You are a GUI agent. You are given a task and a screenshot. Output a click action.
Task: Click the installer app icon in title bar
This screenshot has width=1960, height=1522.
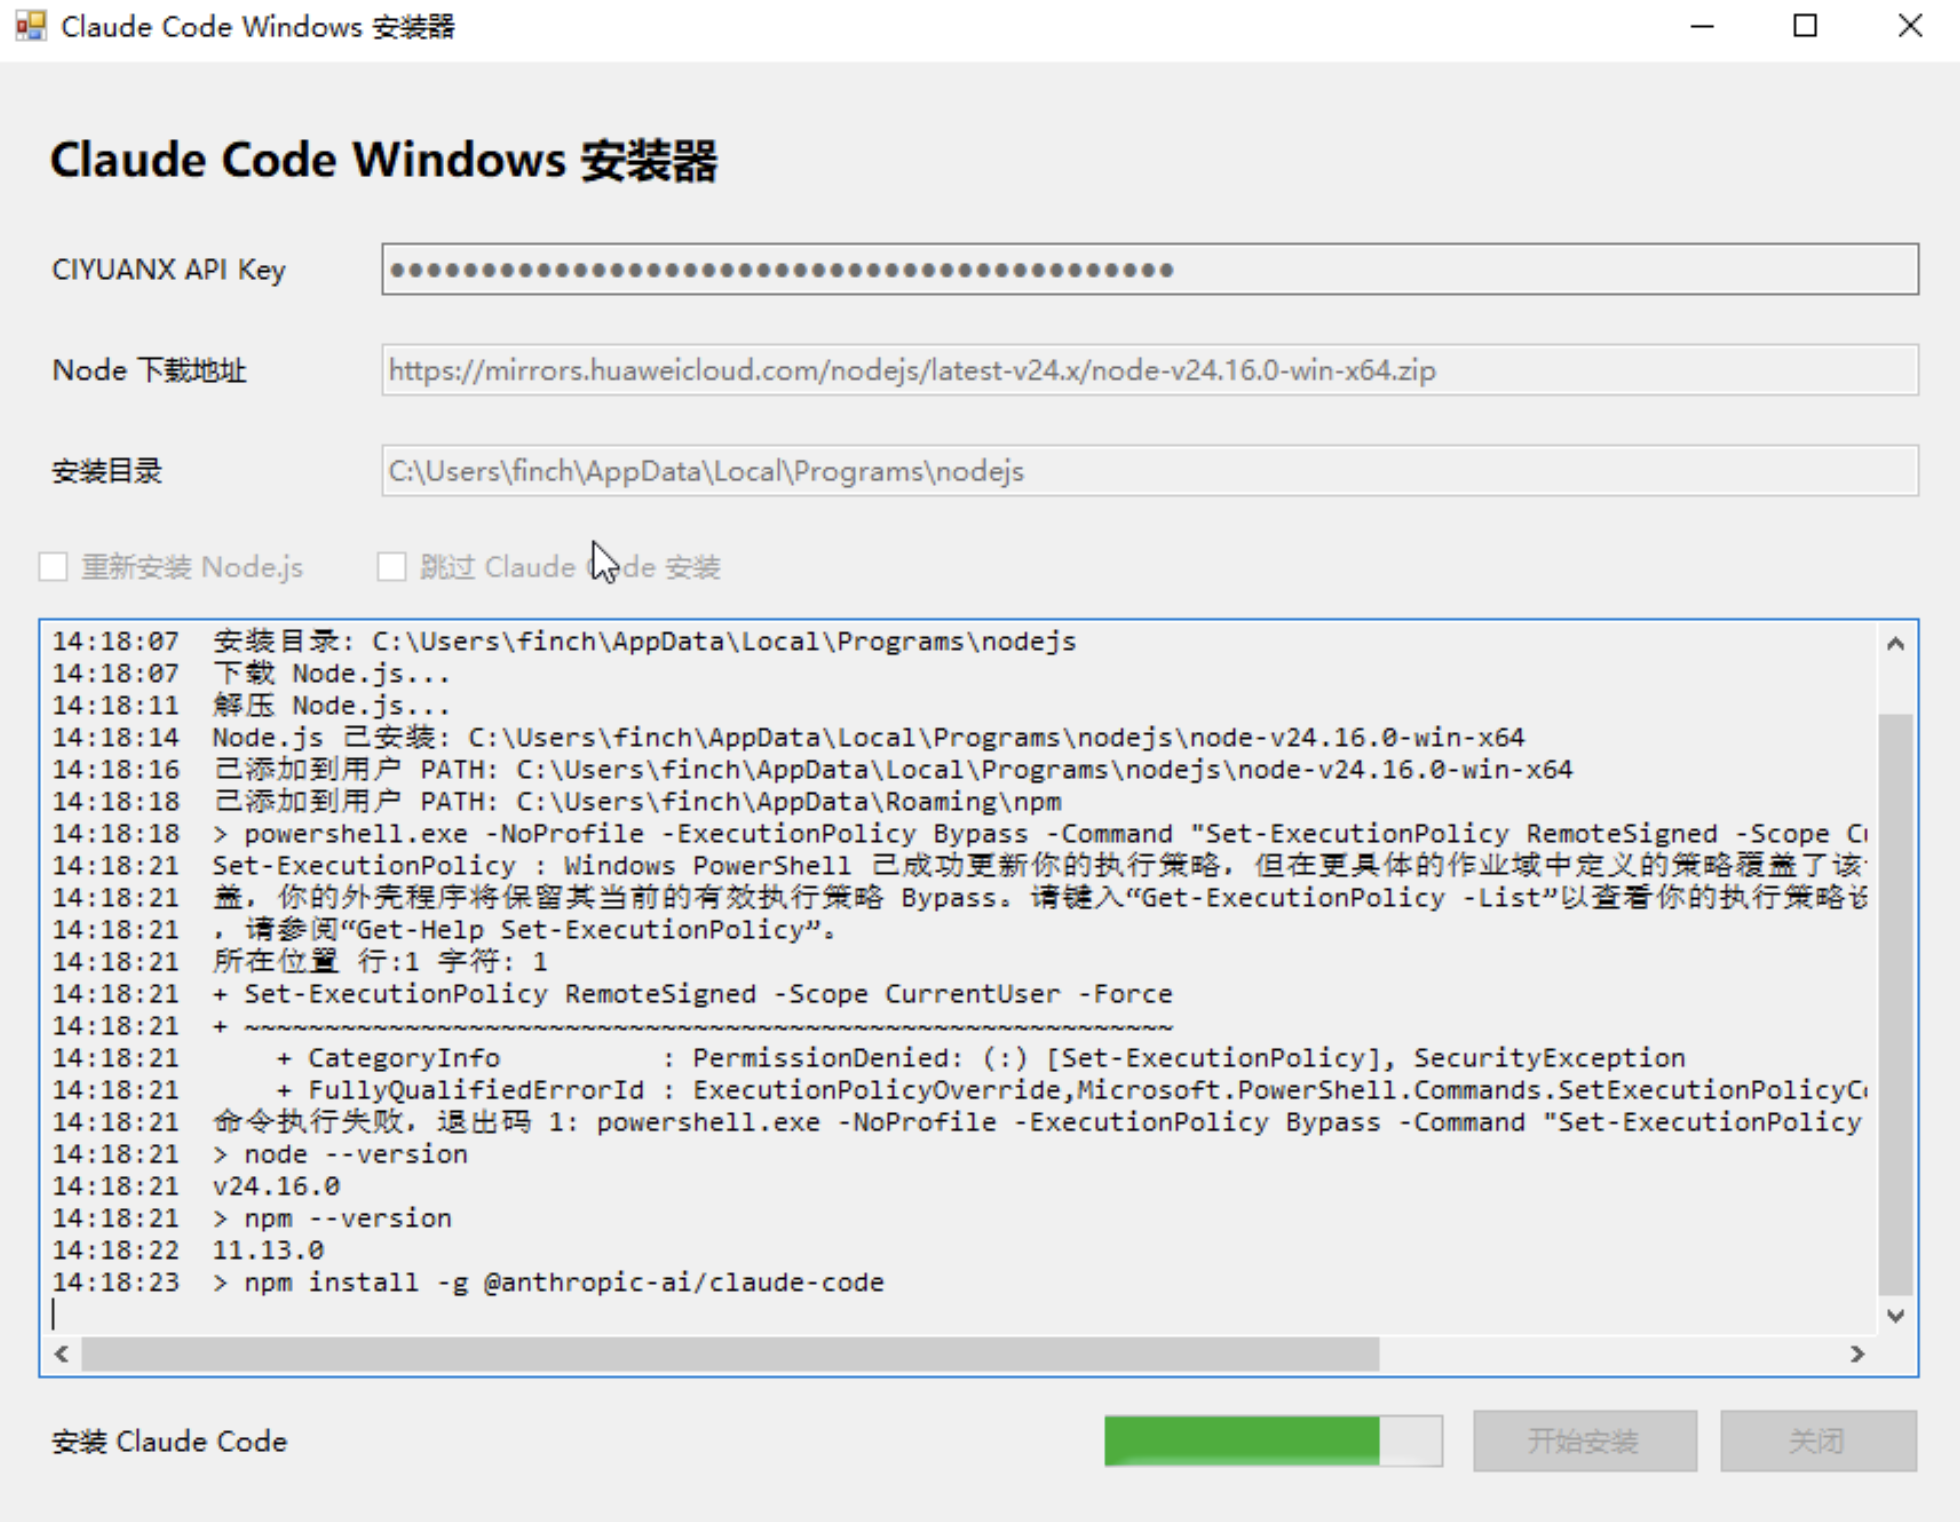click(x=31, y=26)
